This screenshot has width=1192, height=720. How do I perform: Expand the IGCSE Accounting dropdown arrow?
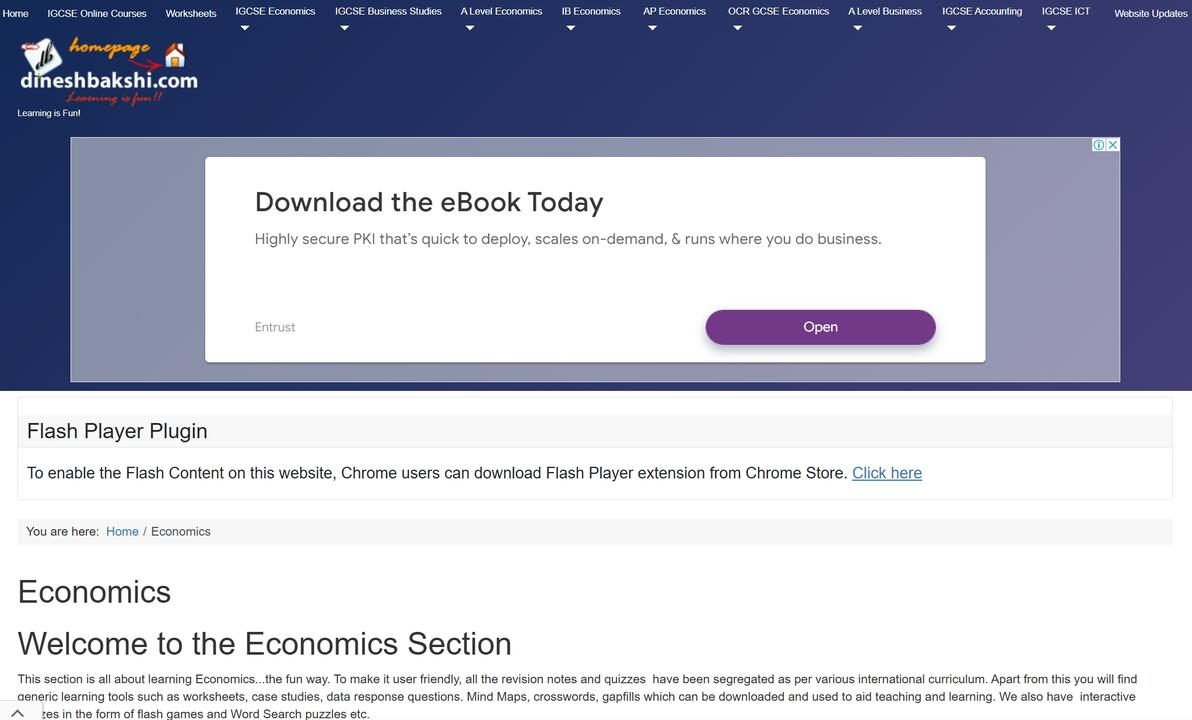[x=951, y=28]
